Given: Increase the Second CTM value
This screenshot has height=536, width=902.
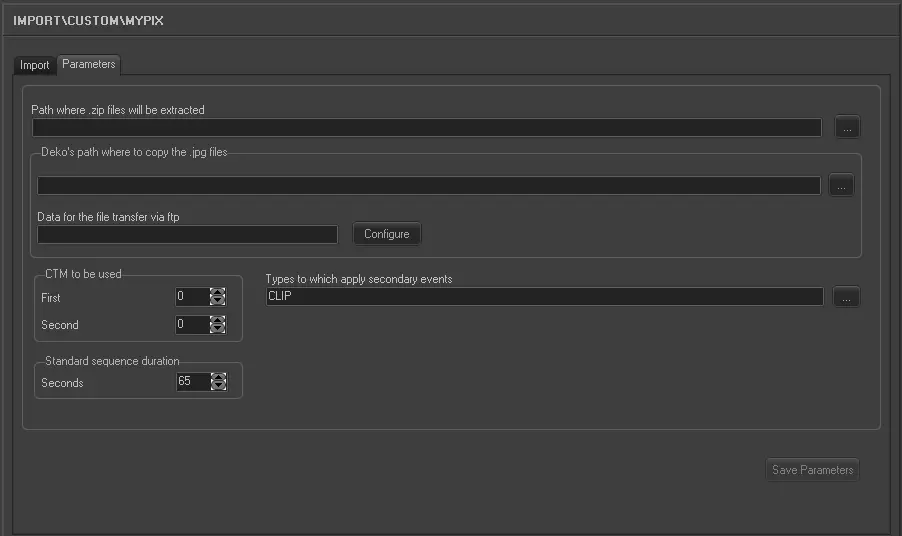Looking at the screenshot, I should tap(218, 320).
